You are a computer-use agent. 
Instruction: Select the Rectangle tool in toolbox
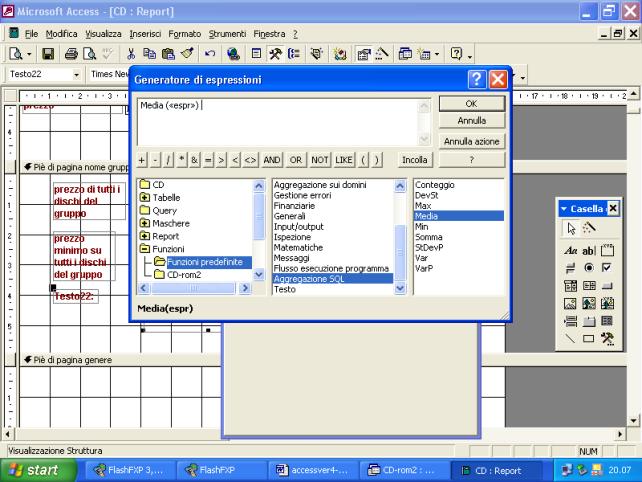589,338
